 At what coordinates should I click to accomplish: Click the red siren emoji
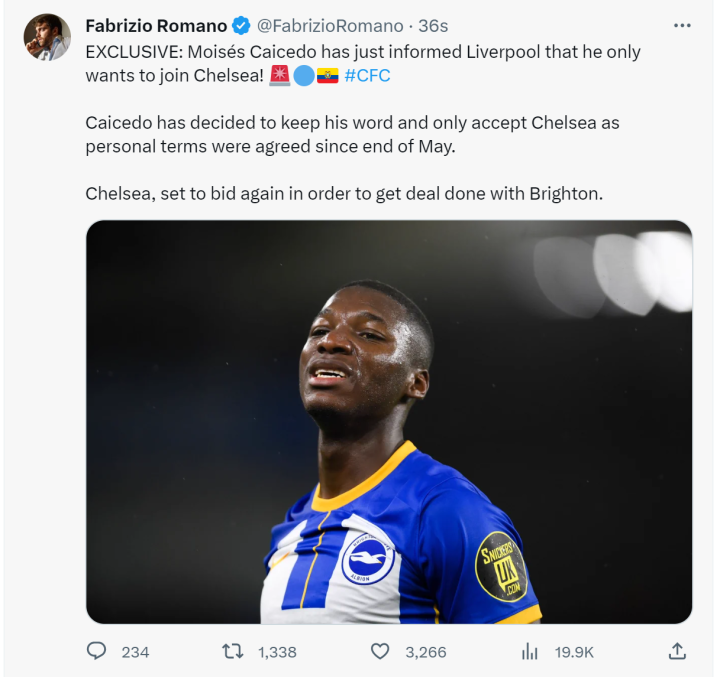coord(280,75)
